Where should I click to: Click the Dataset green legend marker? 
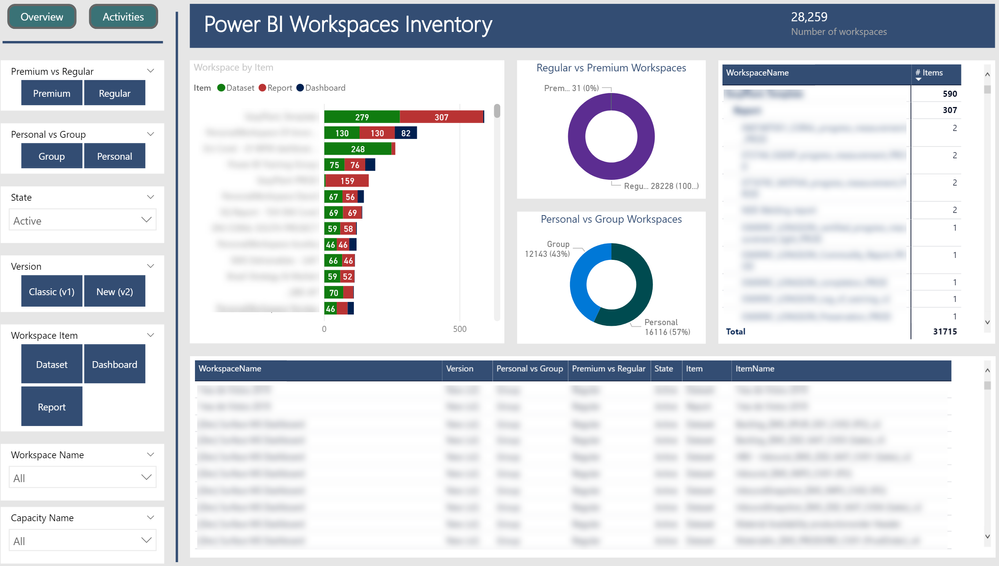[221, 88]
